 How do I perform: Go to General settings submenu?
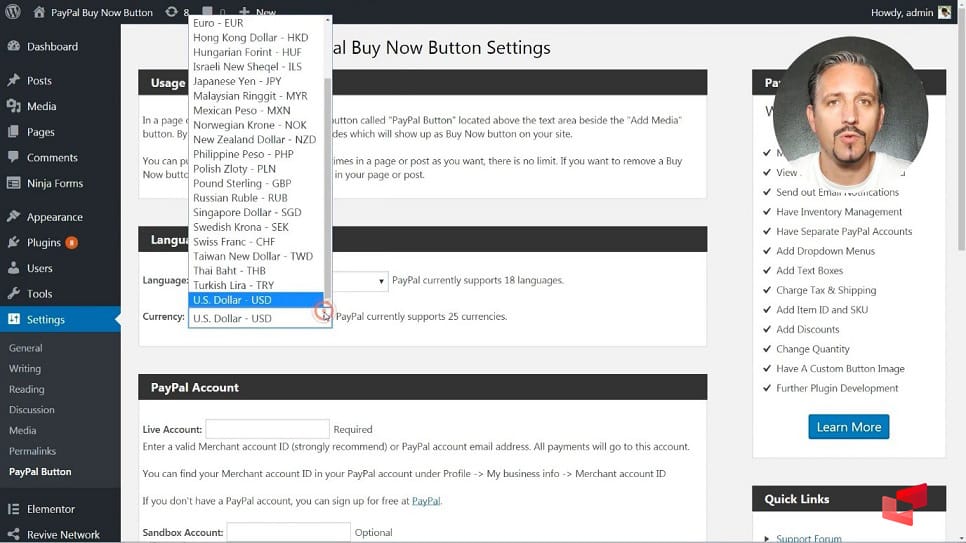(x=25, y=348)
